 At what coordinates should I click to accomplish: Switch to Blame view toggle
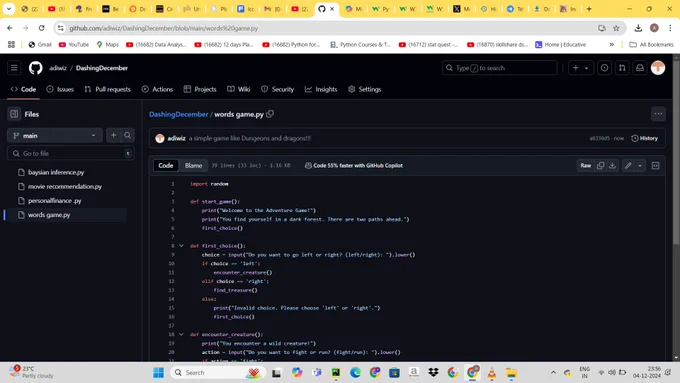[x=193, y=165]
